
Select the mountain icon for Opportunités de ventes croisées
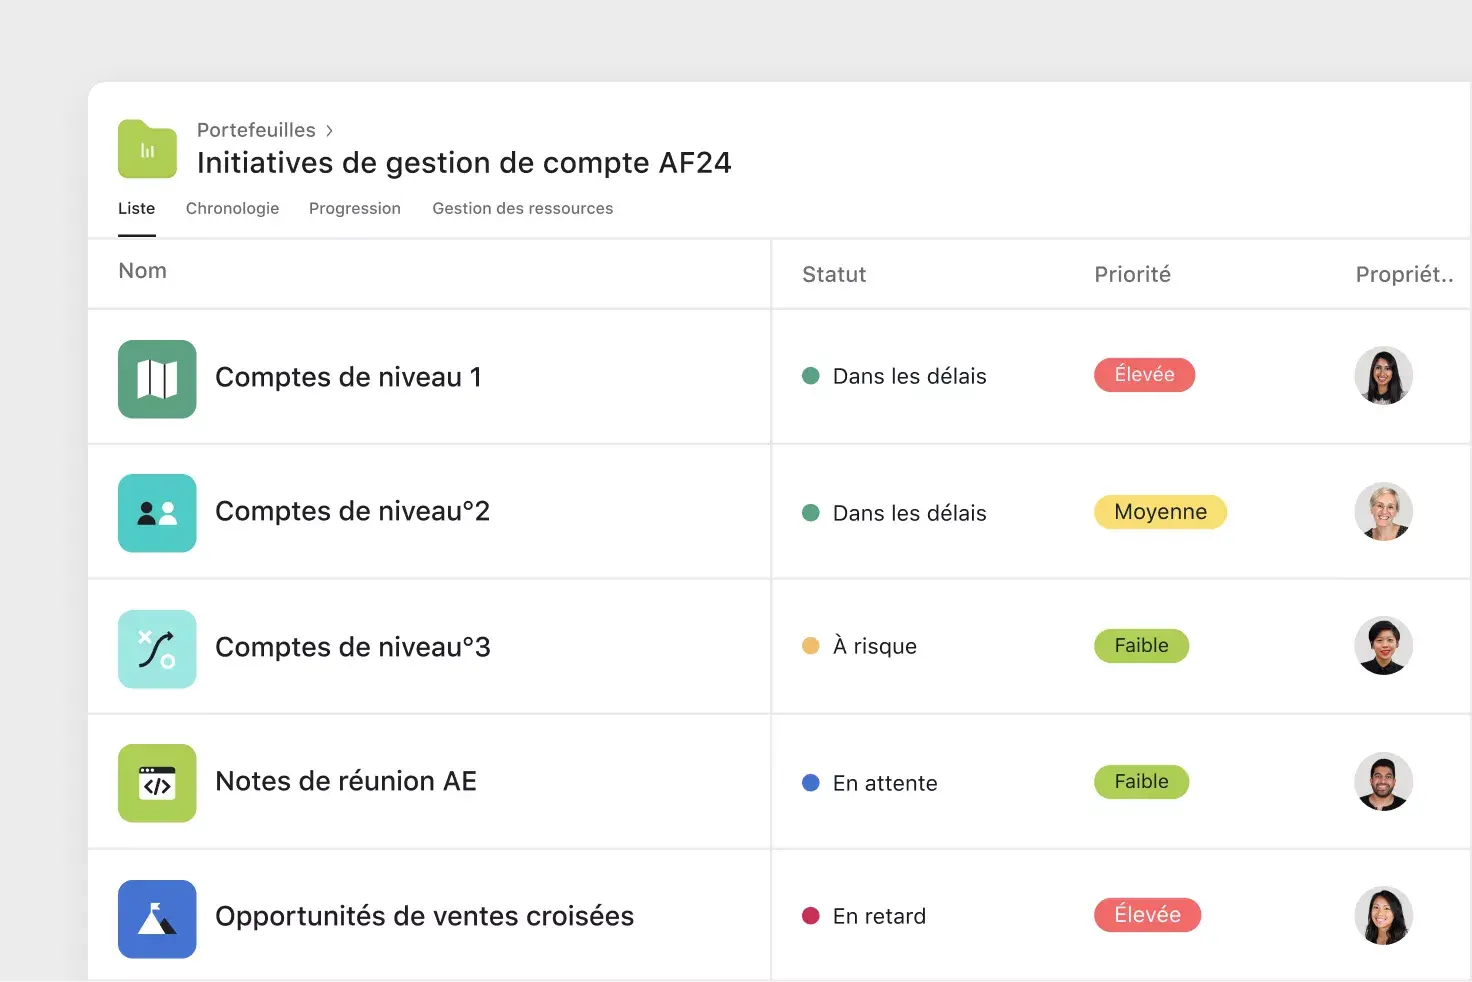pyautogui.click(x=157, y=918)
